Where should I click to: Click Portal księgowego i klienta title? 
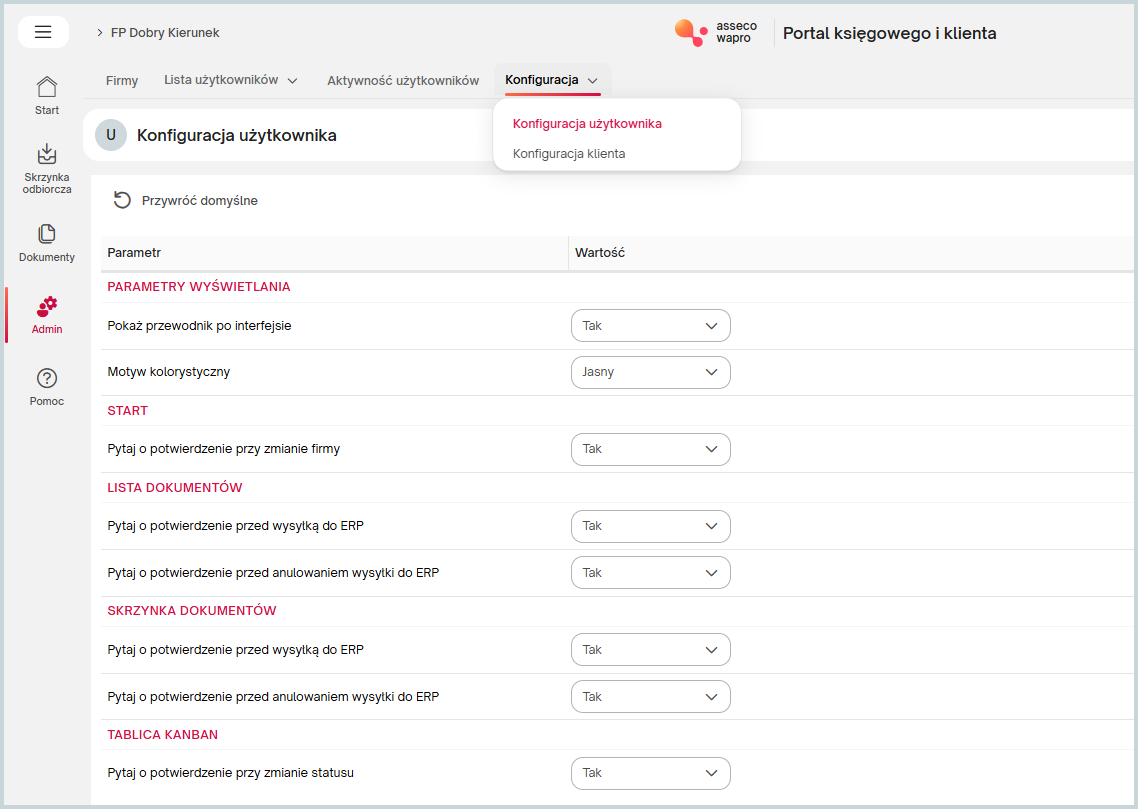[889, 33]
